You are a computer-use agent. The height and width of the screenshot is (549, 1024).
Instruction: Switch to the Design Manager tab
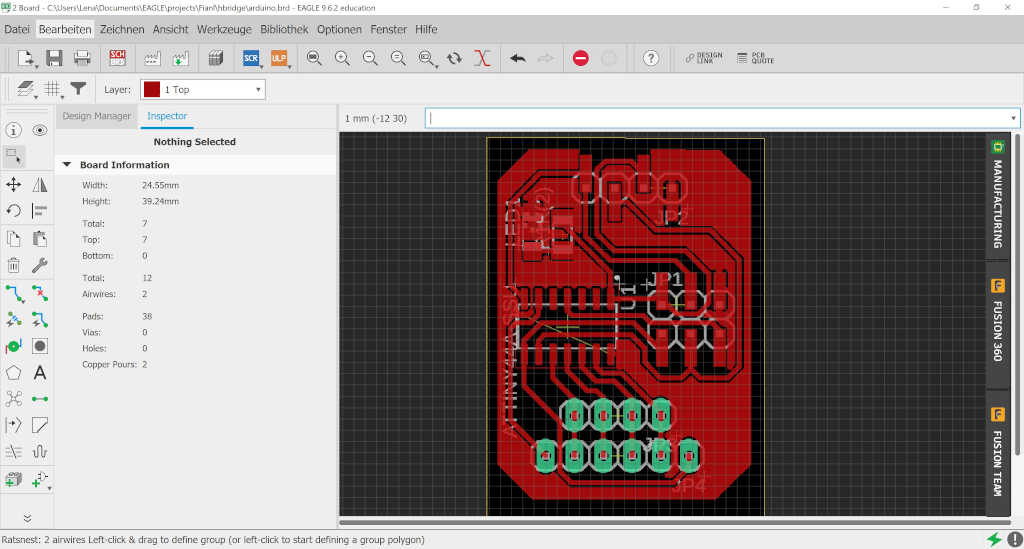[x=97, y=116]
